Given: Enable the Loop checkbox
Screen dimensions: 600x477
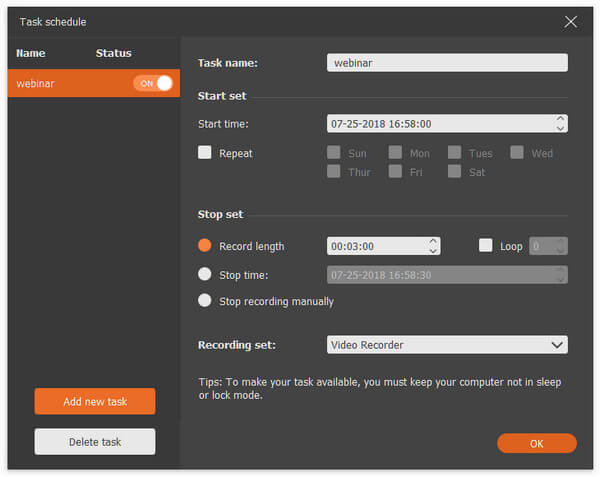Looking at the screenshot, I should [486, 245].
